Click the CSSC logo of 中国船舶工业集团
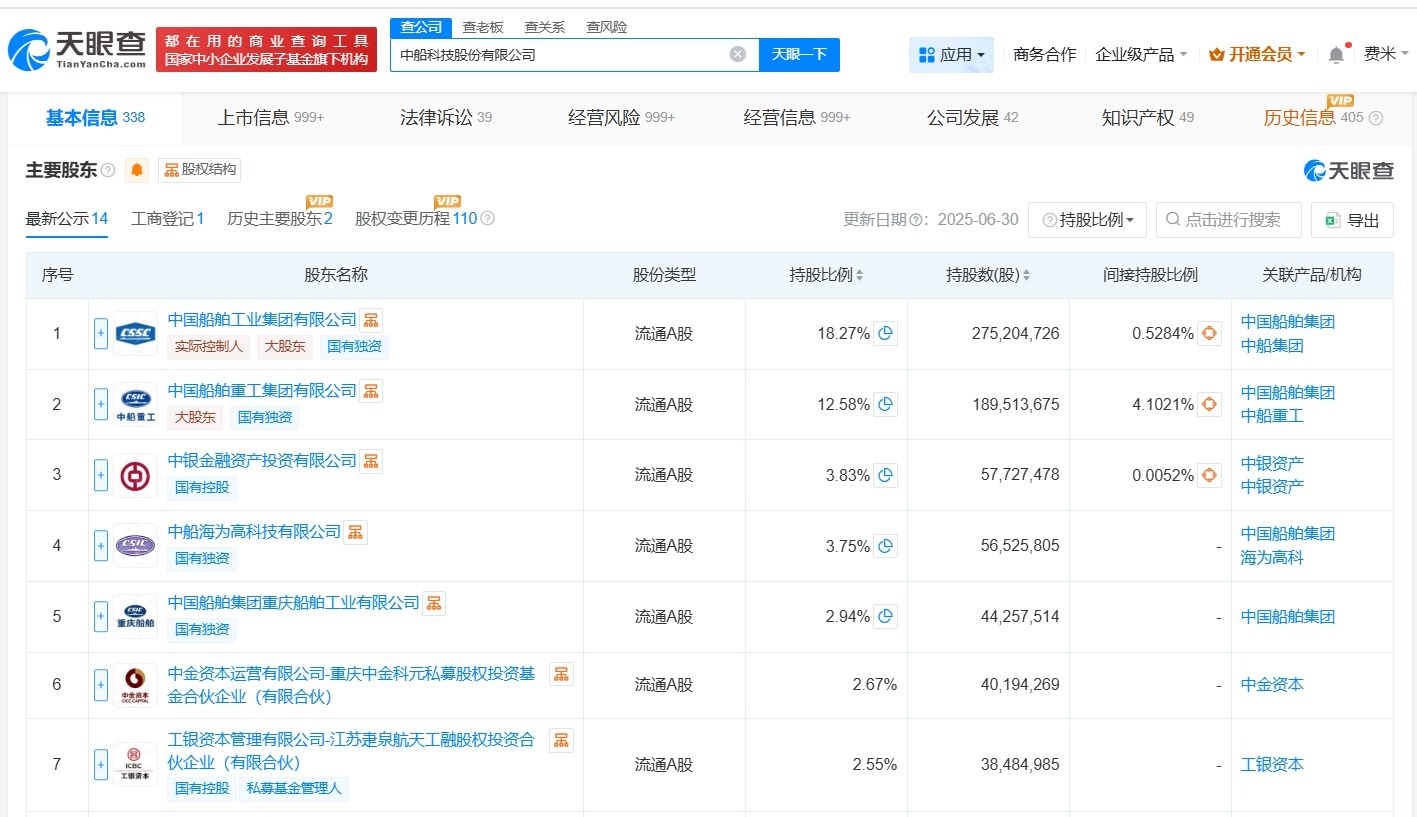 pyautogui.click(x=135, y=333)
